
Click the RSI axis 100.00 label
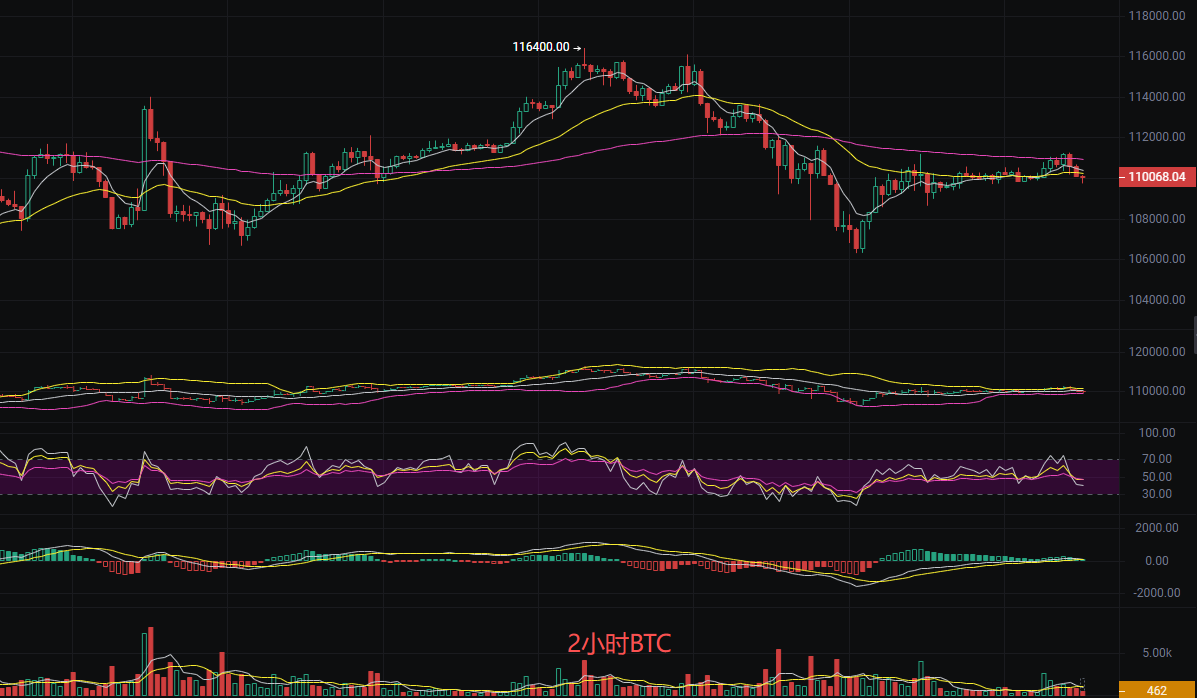pyautogui.click(x=1156, y=433)
